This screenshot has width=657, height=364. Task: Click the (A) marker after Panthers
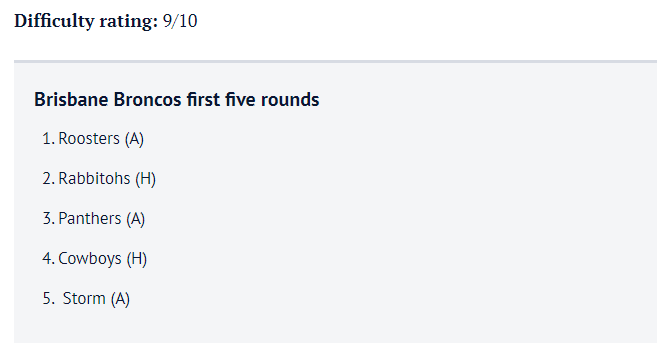pyautogui.click(x=136, y=219)
